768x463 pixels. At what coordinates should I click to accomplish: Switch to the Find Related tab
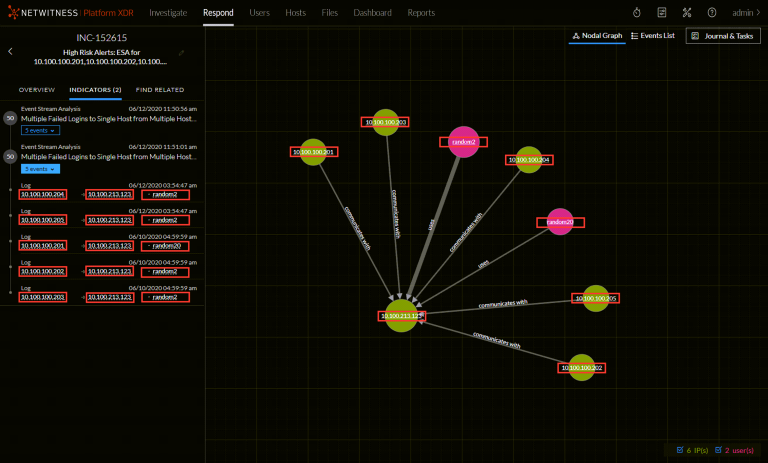159,89
